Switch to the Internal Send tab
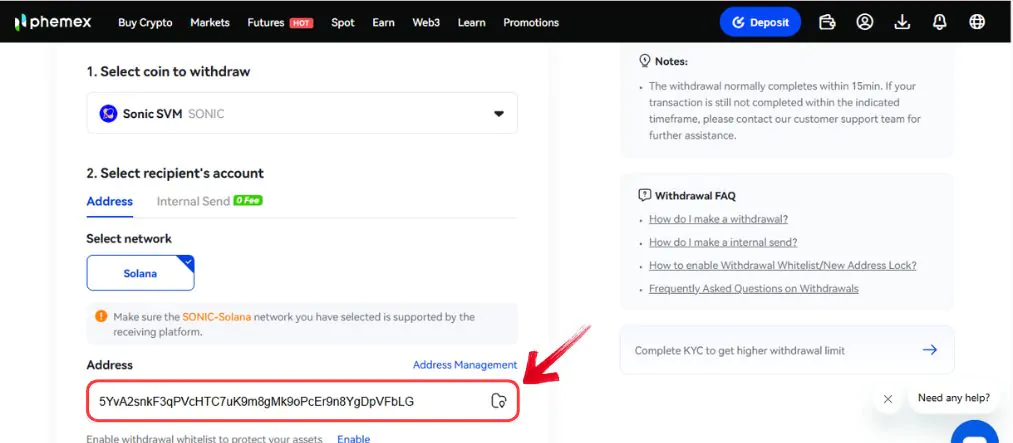This screenshot has height=443, width=1013. coord(193,201)
